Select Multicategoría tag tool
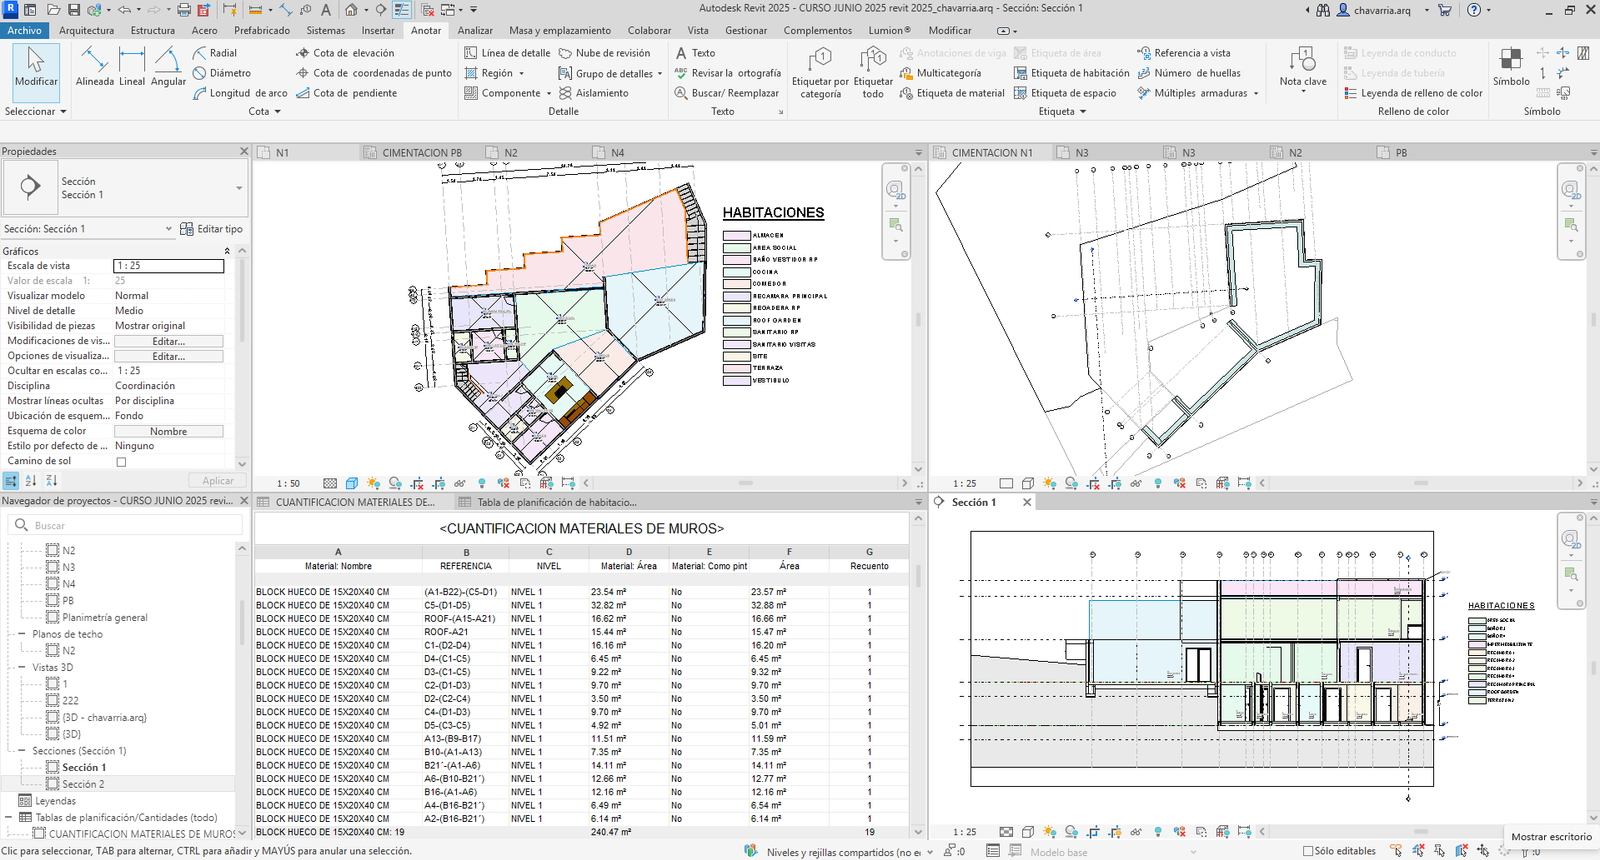The height and width of the screenshot is (860, 1600). [x=940, y=73]
